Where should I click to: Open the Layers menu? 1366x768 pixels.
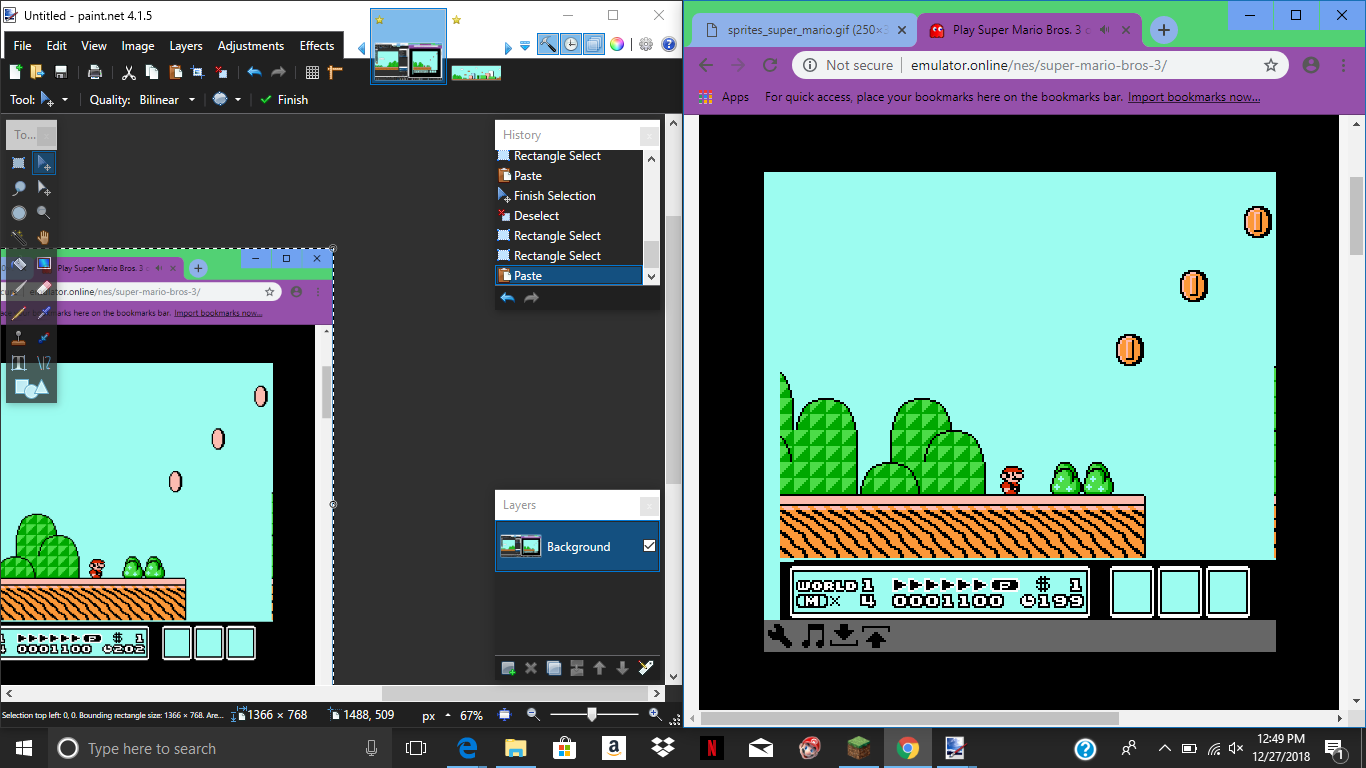186,46
